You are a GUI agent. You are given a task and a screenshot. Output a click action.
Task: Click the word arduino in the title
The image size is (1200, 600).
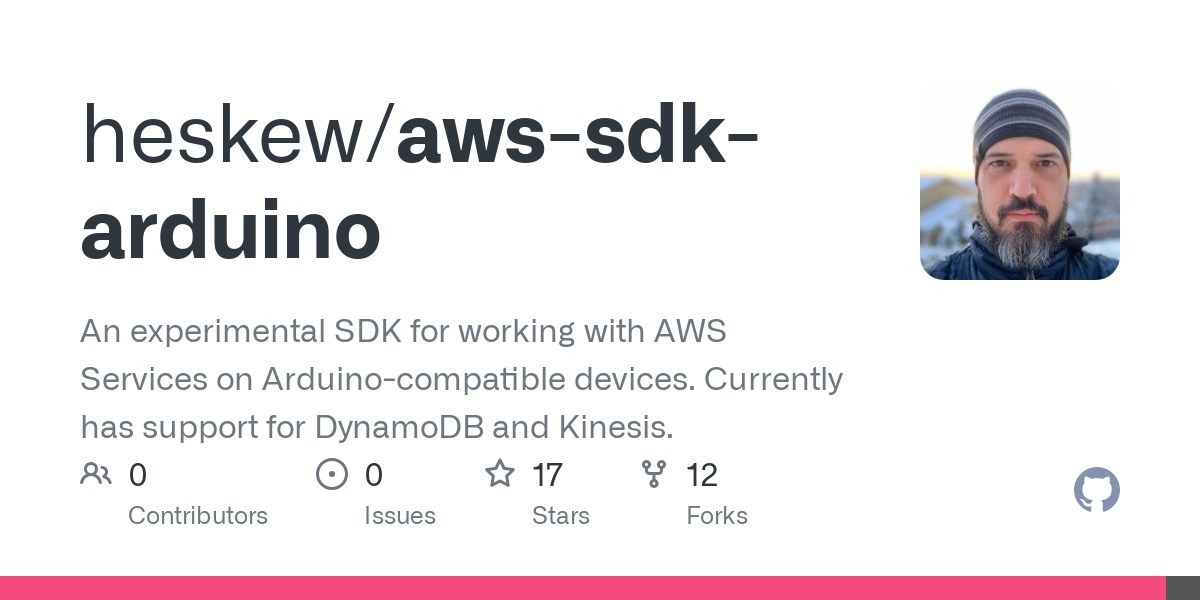tap(230, 231)
